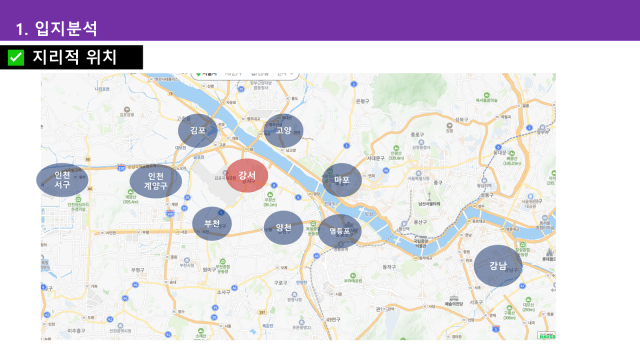Click the 지리적 위치 heading text
Screen dimensions: 640x360
coord(75,57)
